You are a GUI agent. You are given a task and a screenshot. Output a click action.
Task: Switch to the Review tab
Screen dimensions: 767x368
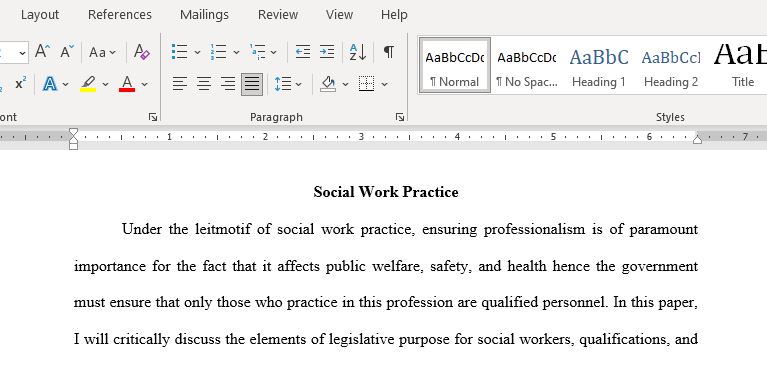click(278, 15)
